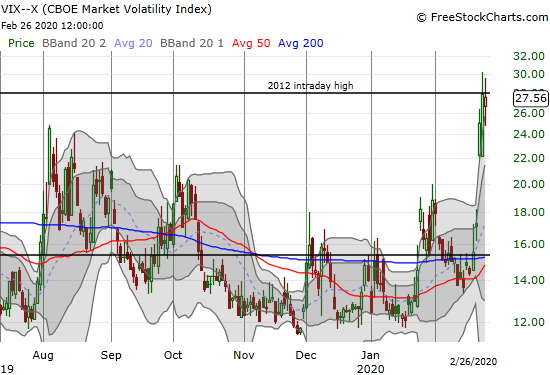Click the 22.00 price axis label
The image size is (550, 375).
pyautogui.click(x=529, y=158)
